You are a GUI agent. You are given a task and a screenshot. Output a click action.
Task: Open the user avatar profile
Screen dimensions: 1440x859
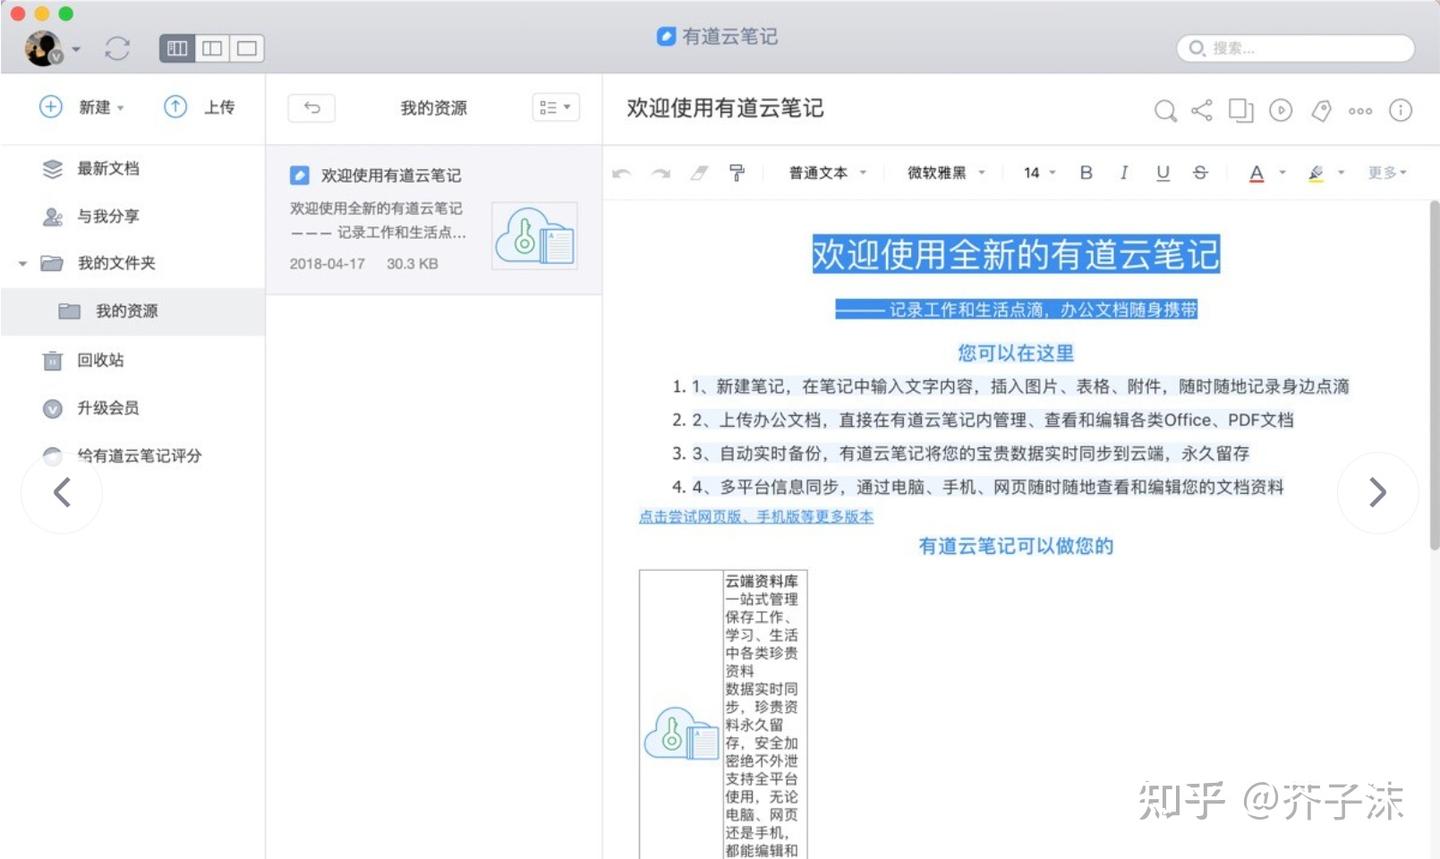point(43,48)
